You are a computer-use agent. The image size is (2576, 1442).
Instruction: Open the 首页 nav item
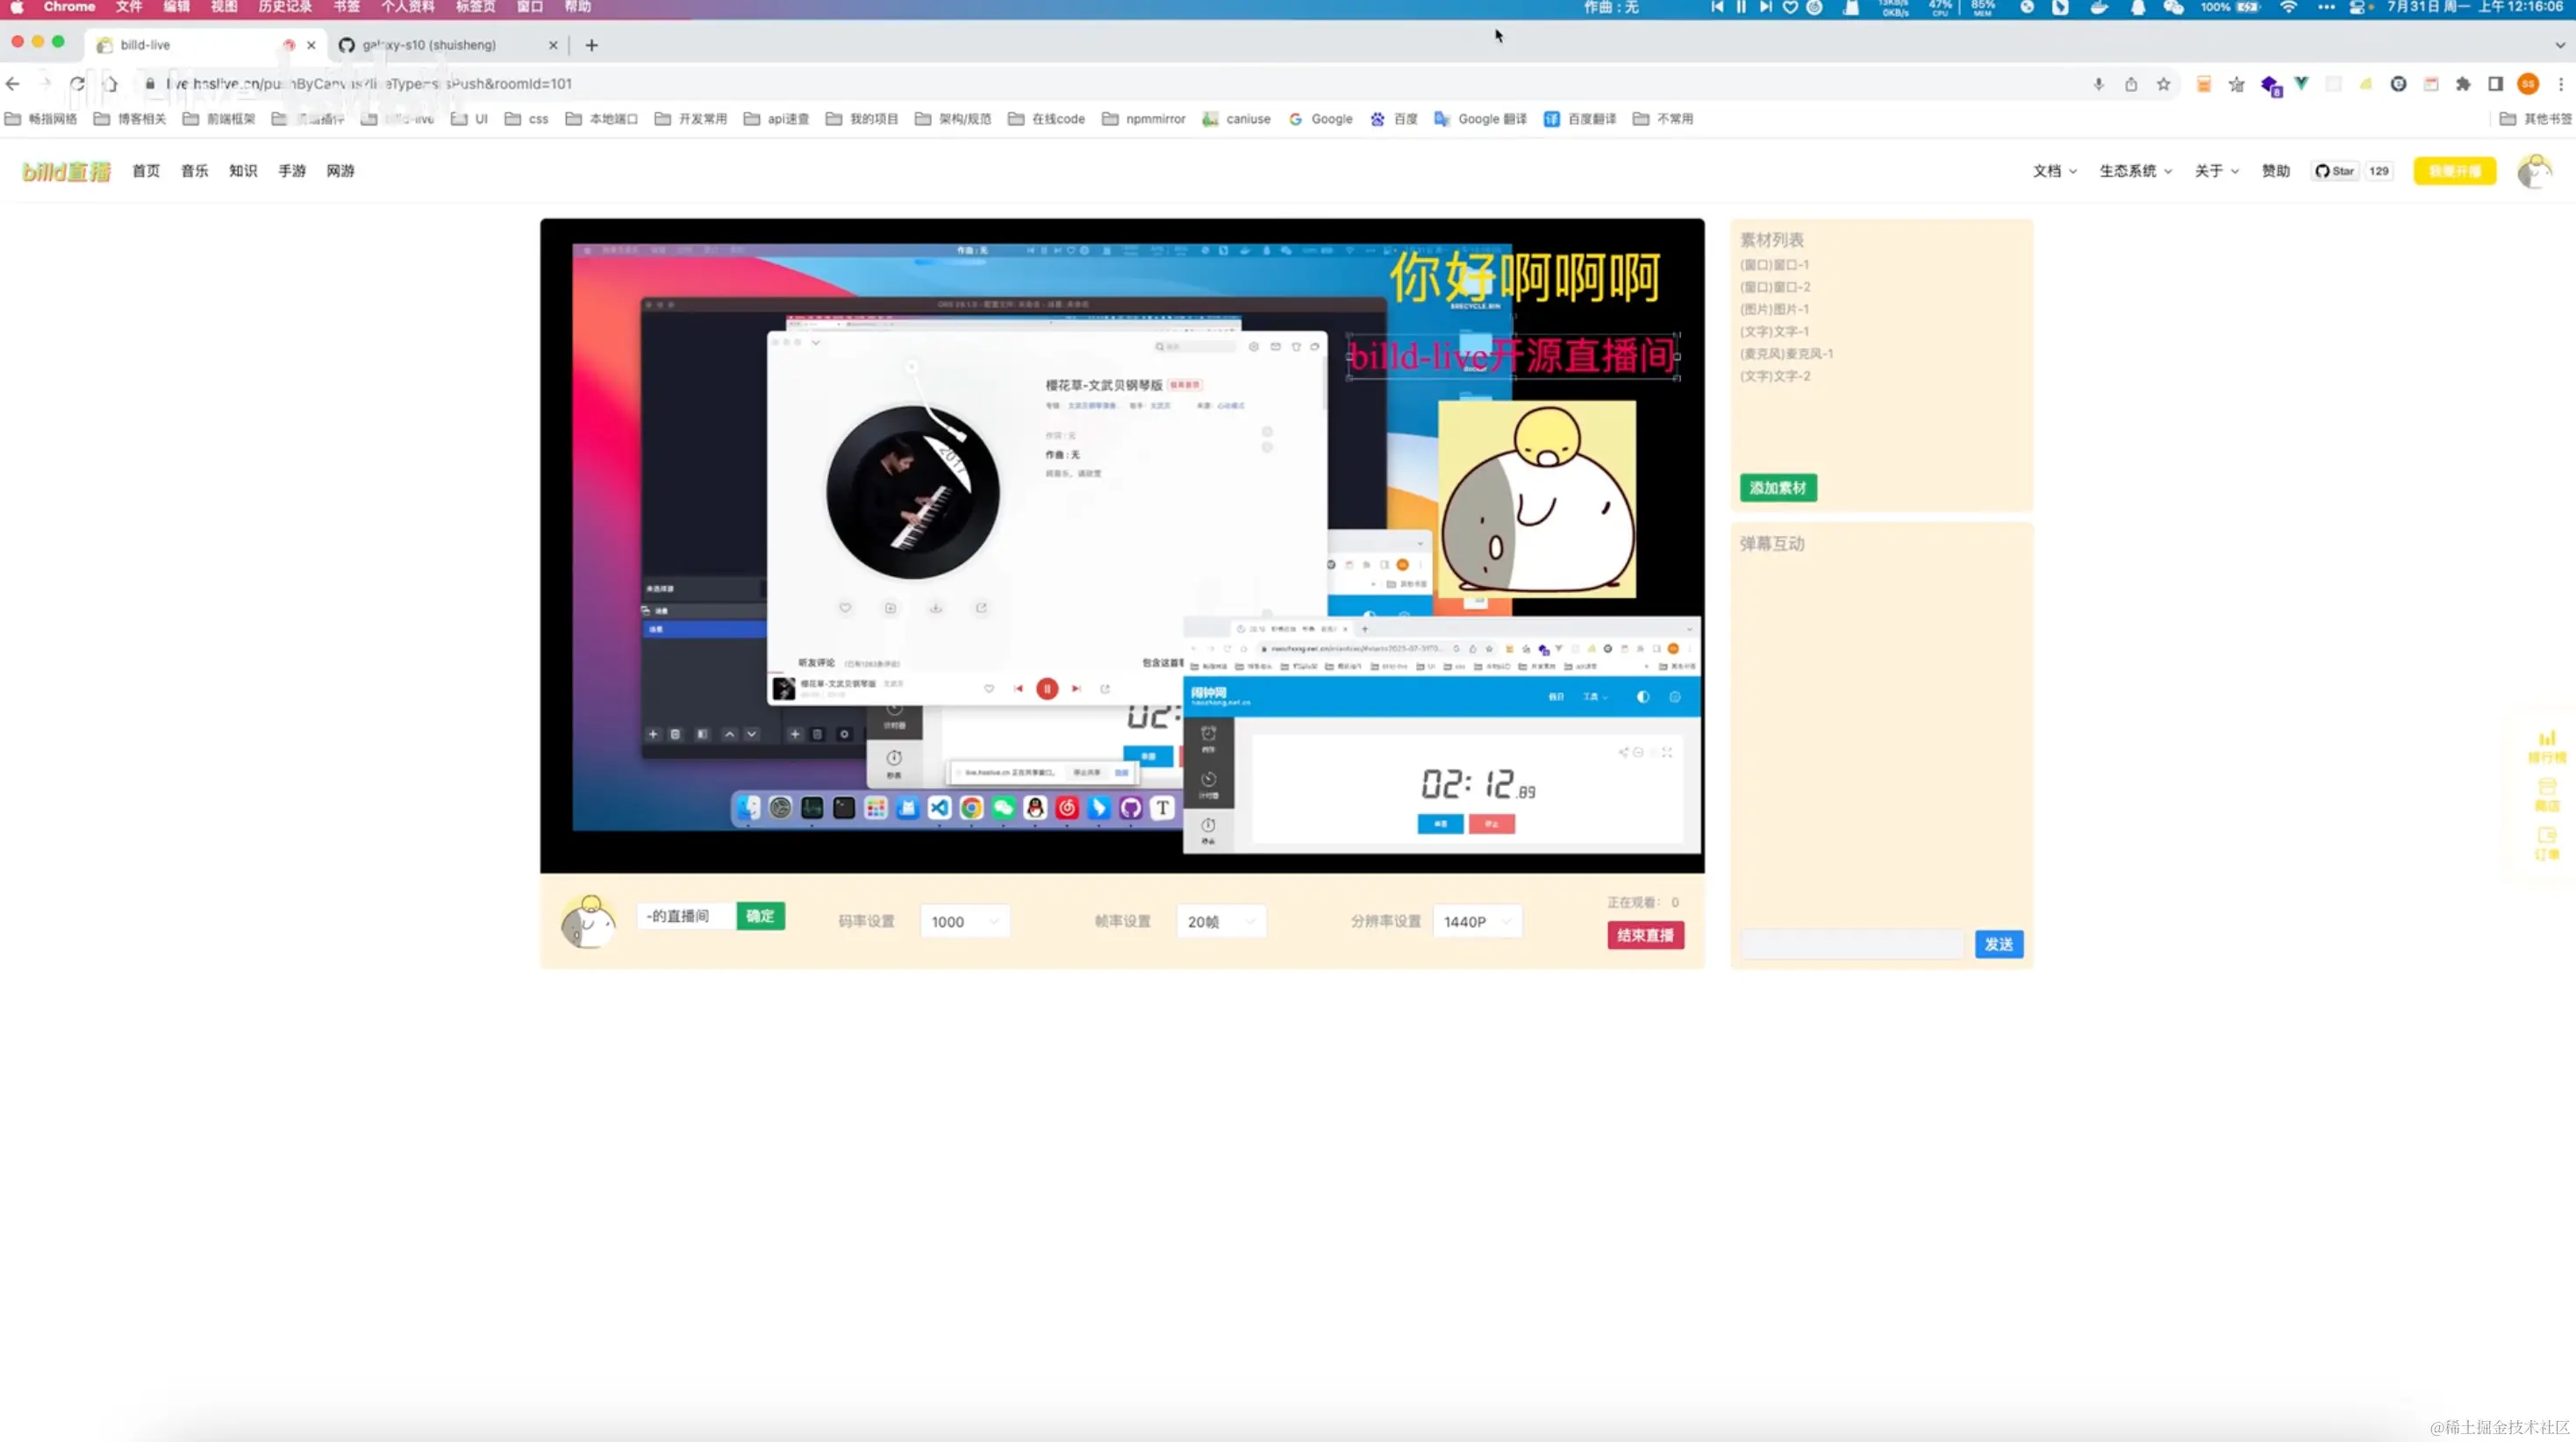(x=146, y=171)
